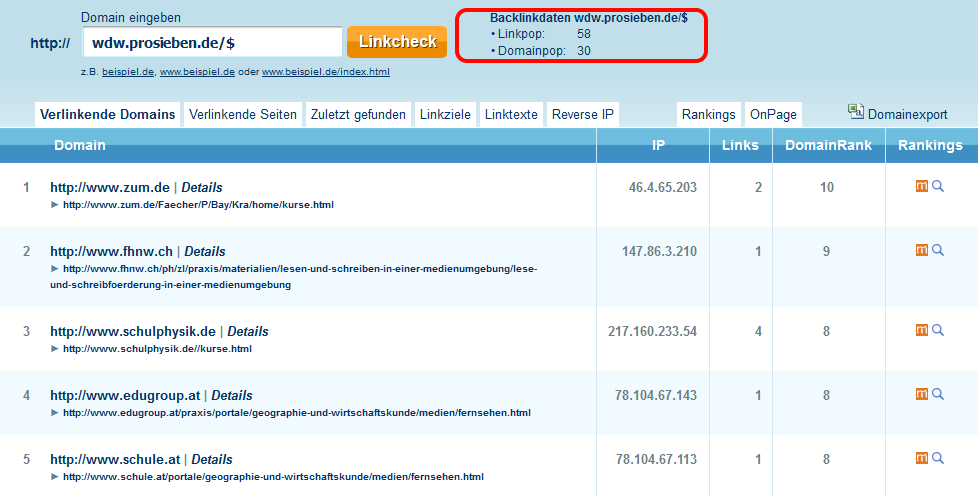Click IP address 78.104.67.113

[656, 460]
